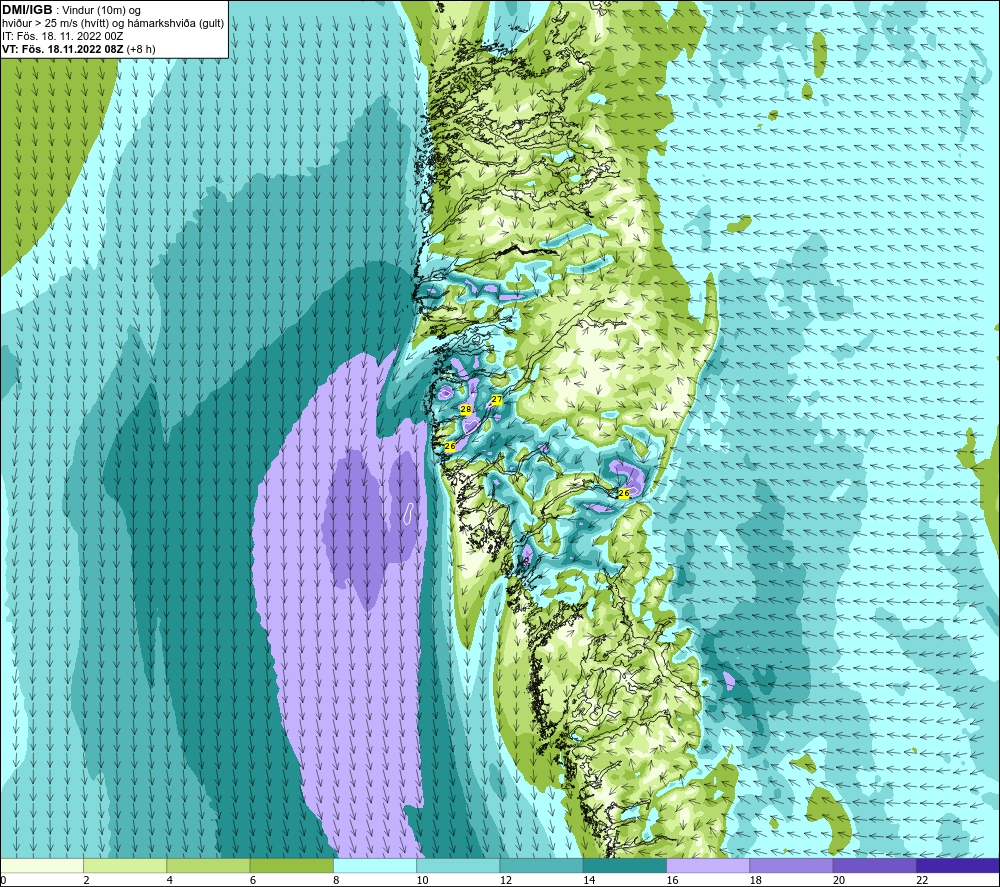Viewport: 1000px width, 887px height.
Task: Click the 'IT: Fös. 18. 11. 2022 00Z' line
Action: [62, 36]
